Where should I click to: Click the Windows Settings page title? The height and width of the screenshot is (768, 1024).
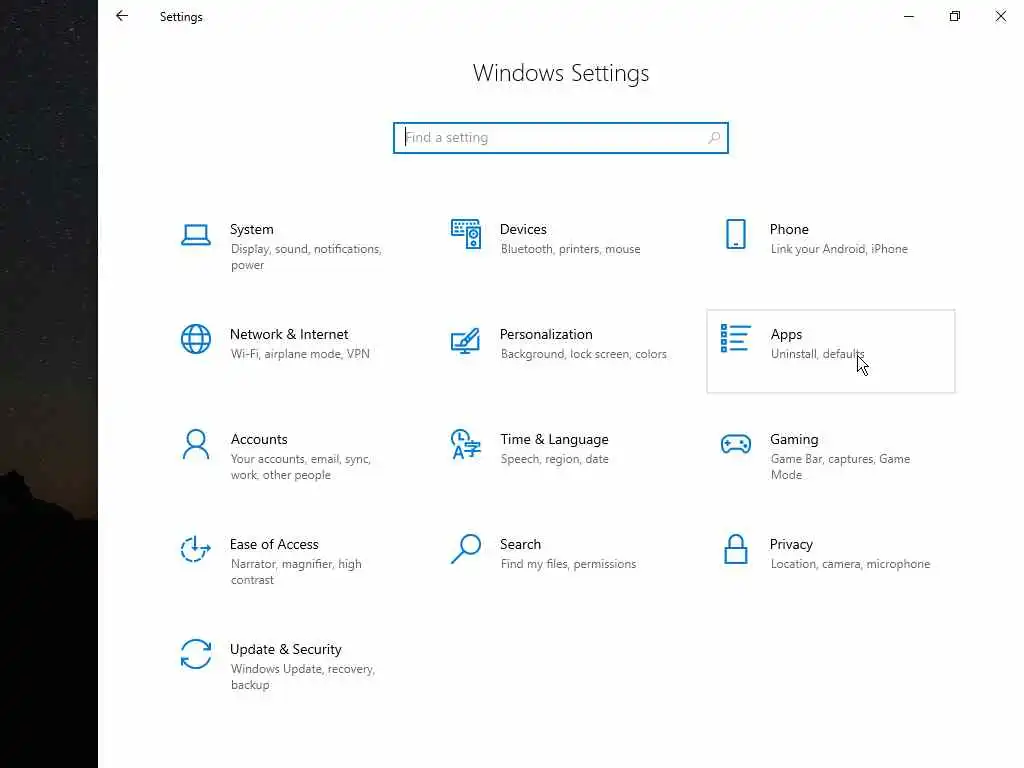point(561,73)
